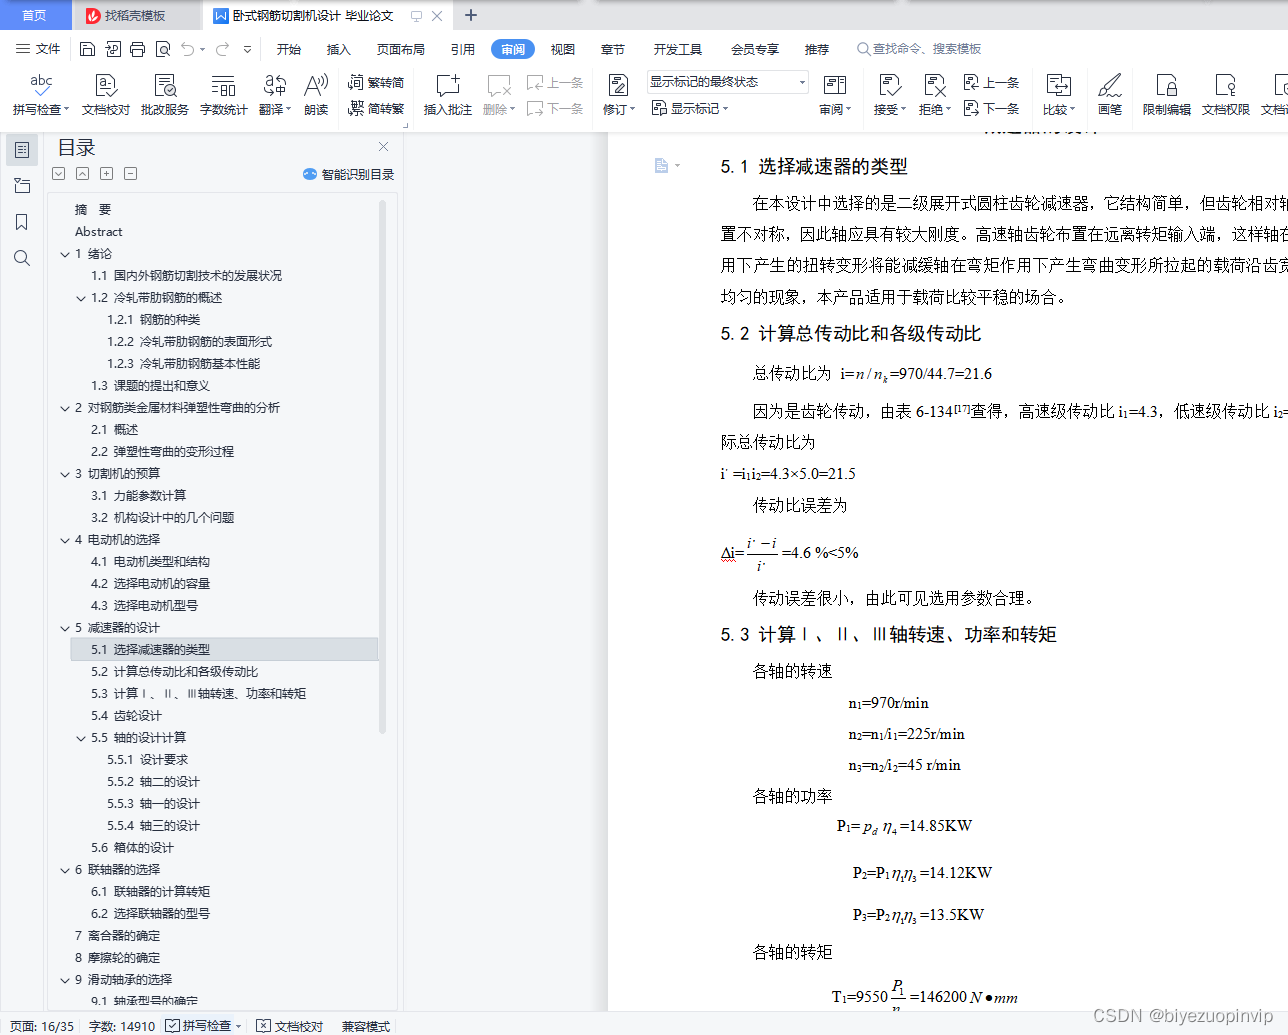Open a new document tab with plus
Viewport: 1288px width, 1035px height.
[471, 15]
